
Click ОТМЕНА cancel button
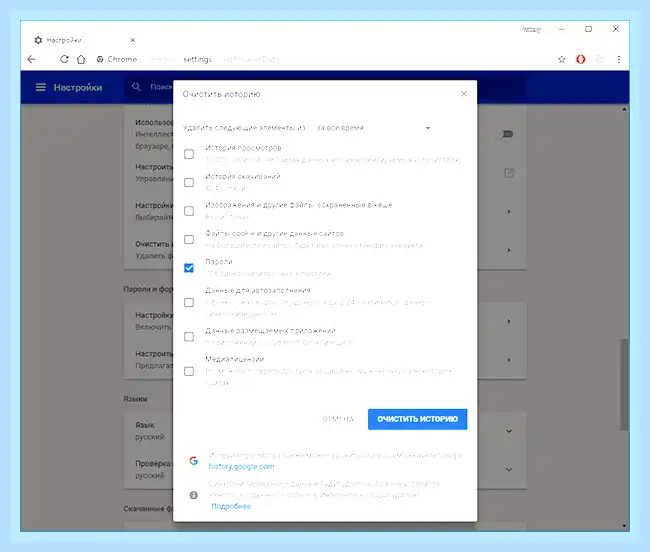click(x=338, y=419)
